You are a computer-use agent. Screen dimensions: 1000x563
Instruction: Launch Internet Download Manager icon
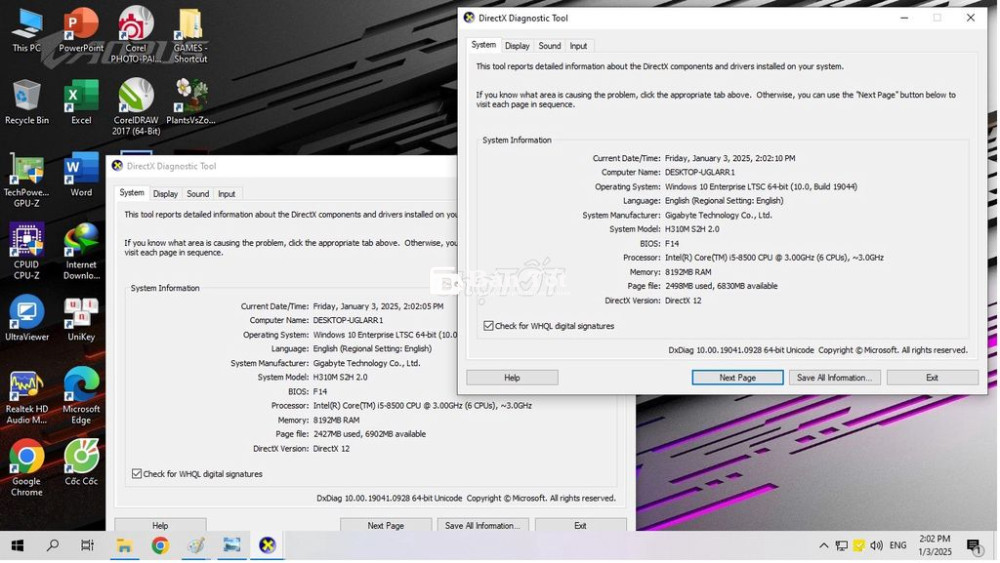click(81, 252)
